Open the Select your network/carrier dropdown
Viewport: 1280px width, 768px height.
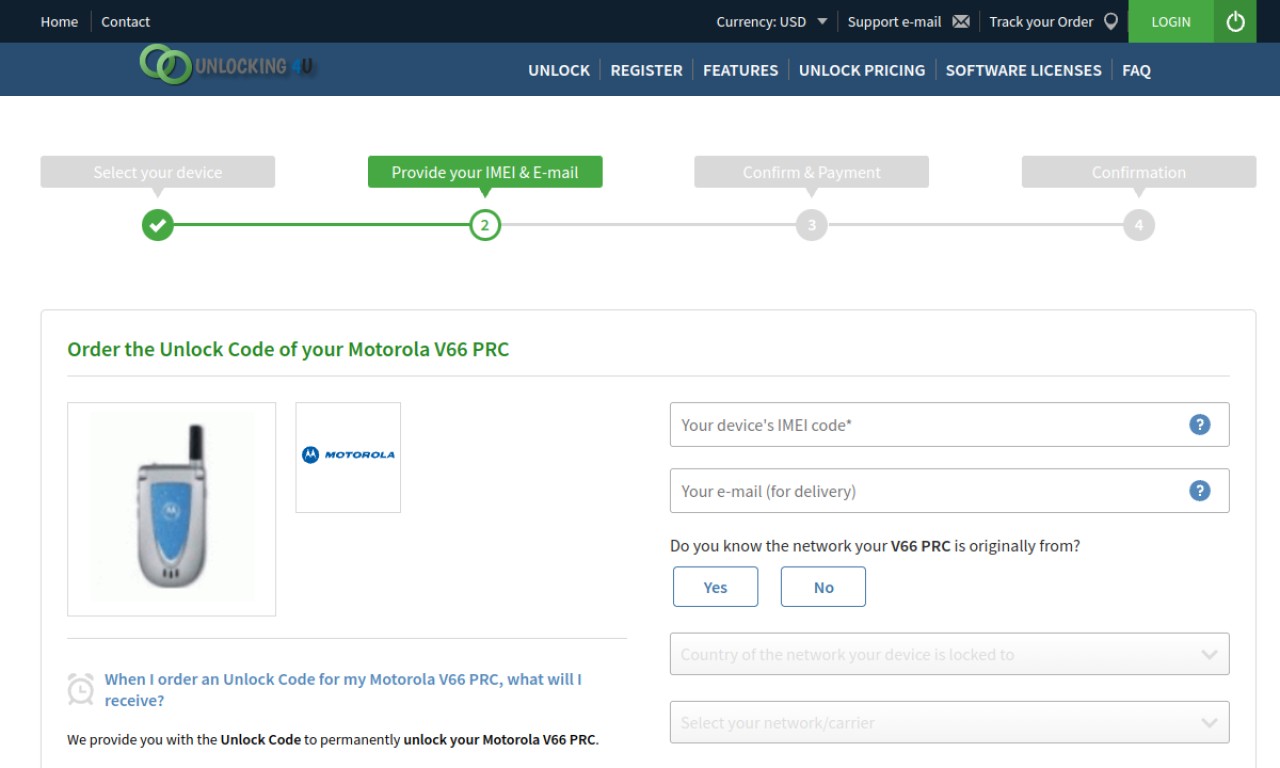click(949, 722)
